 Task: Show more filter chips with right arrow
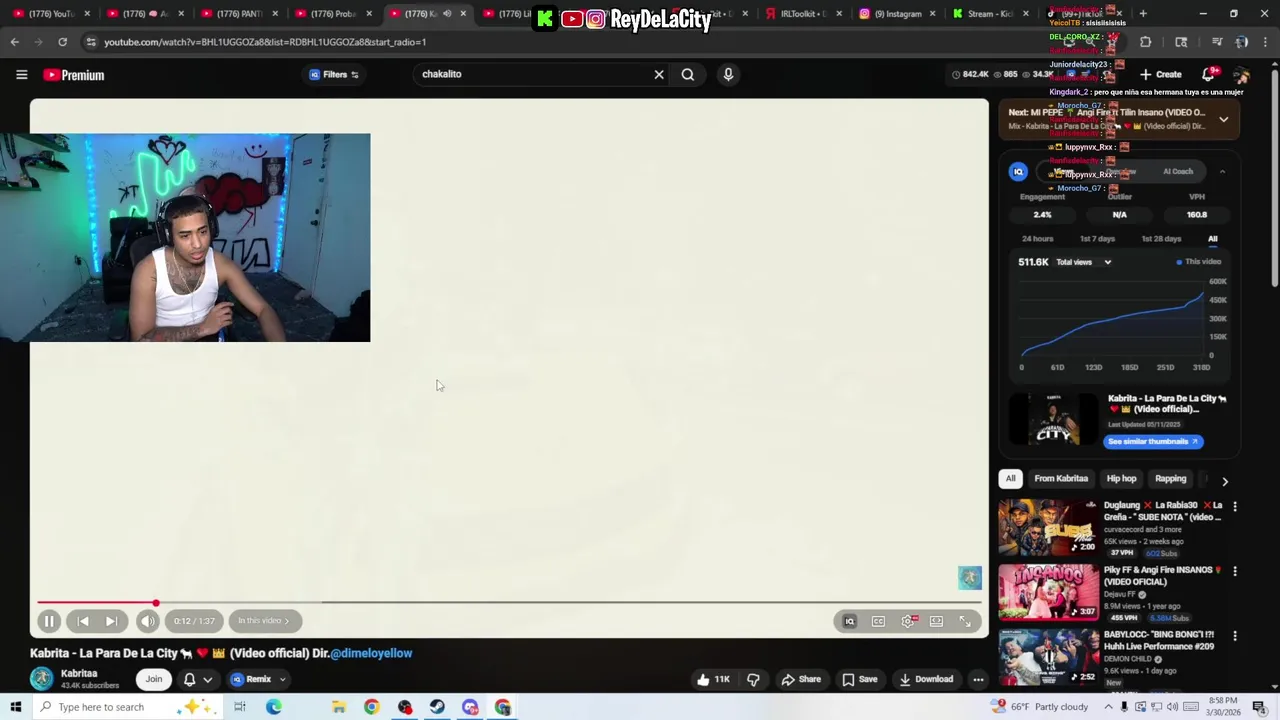[1224, 481]
